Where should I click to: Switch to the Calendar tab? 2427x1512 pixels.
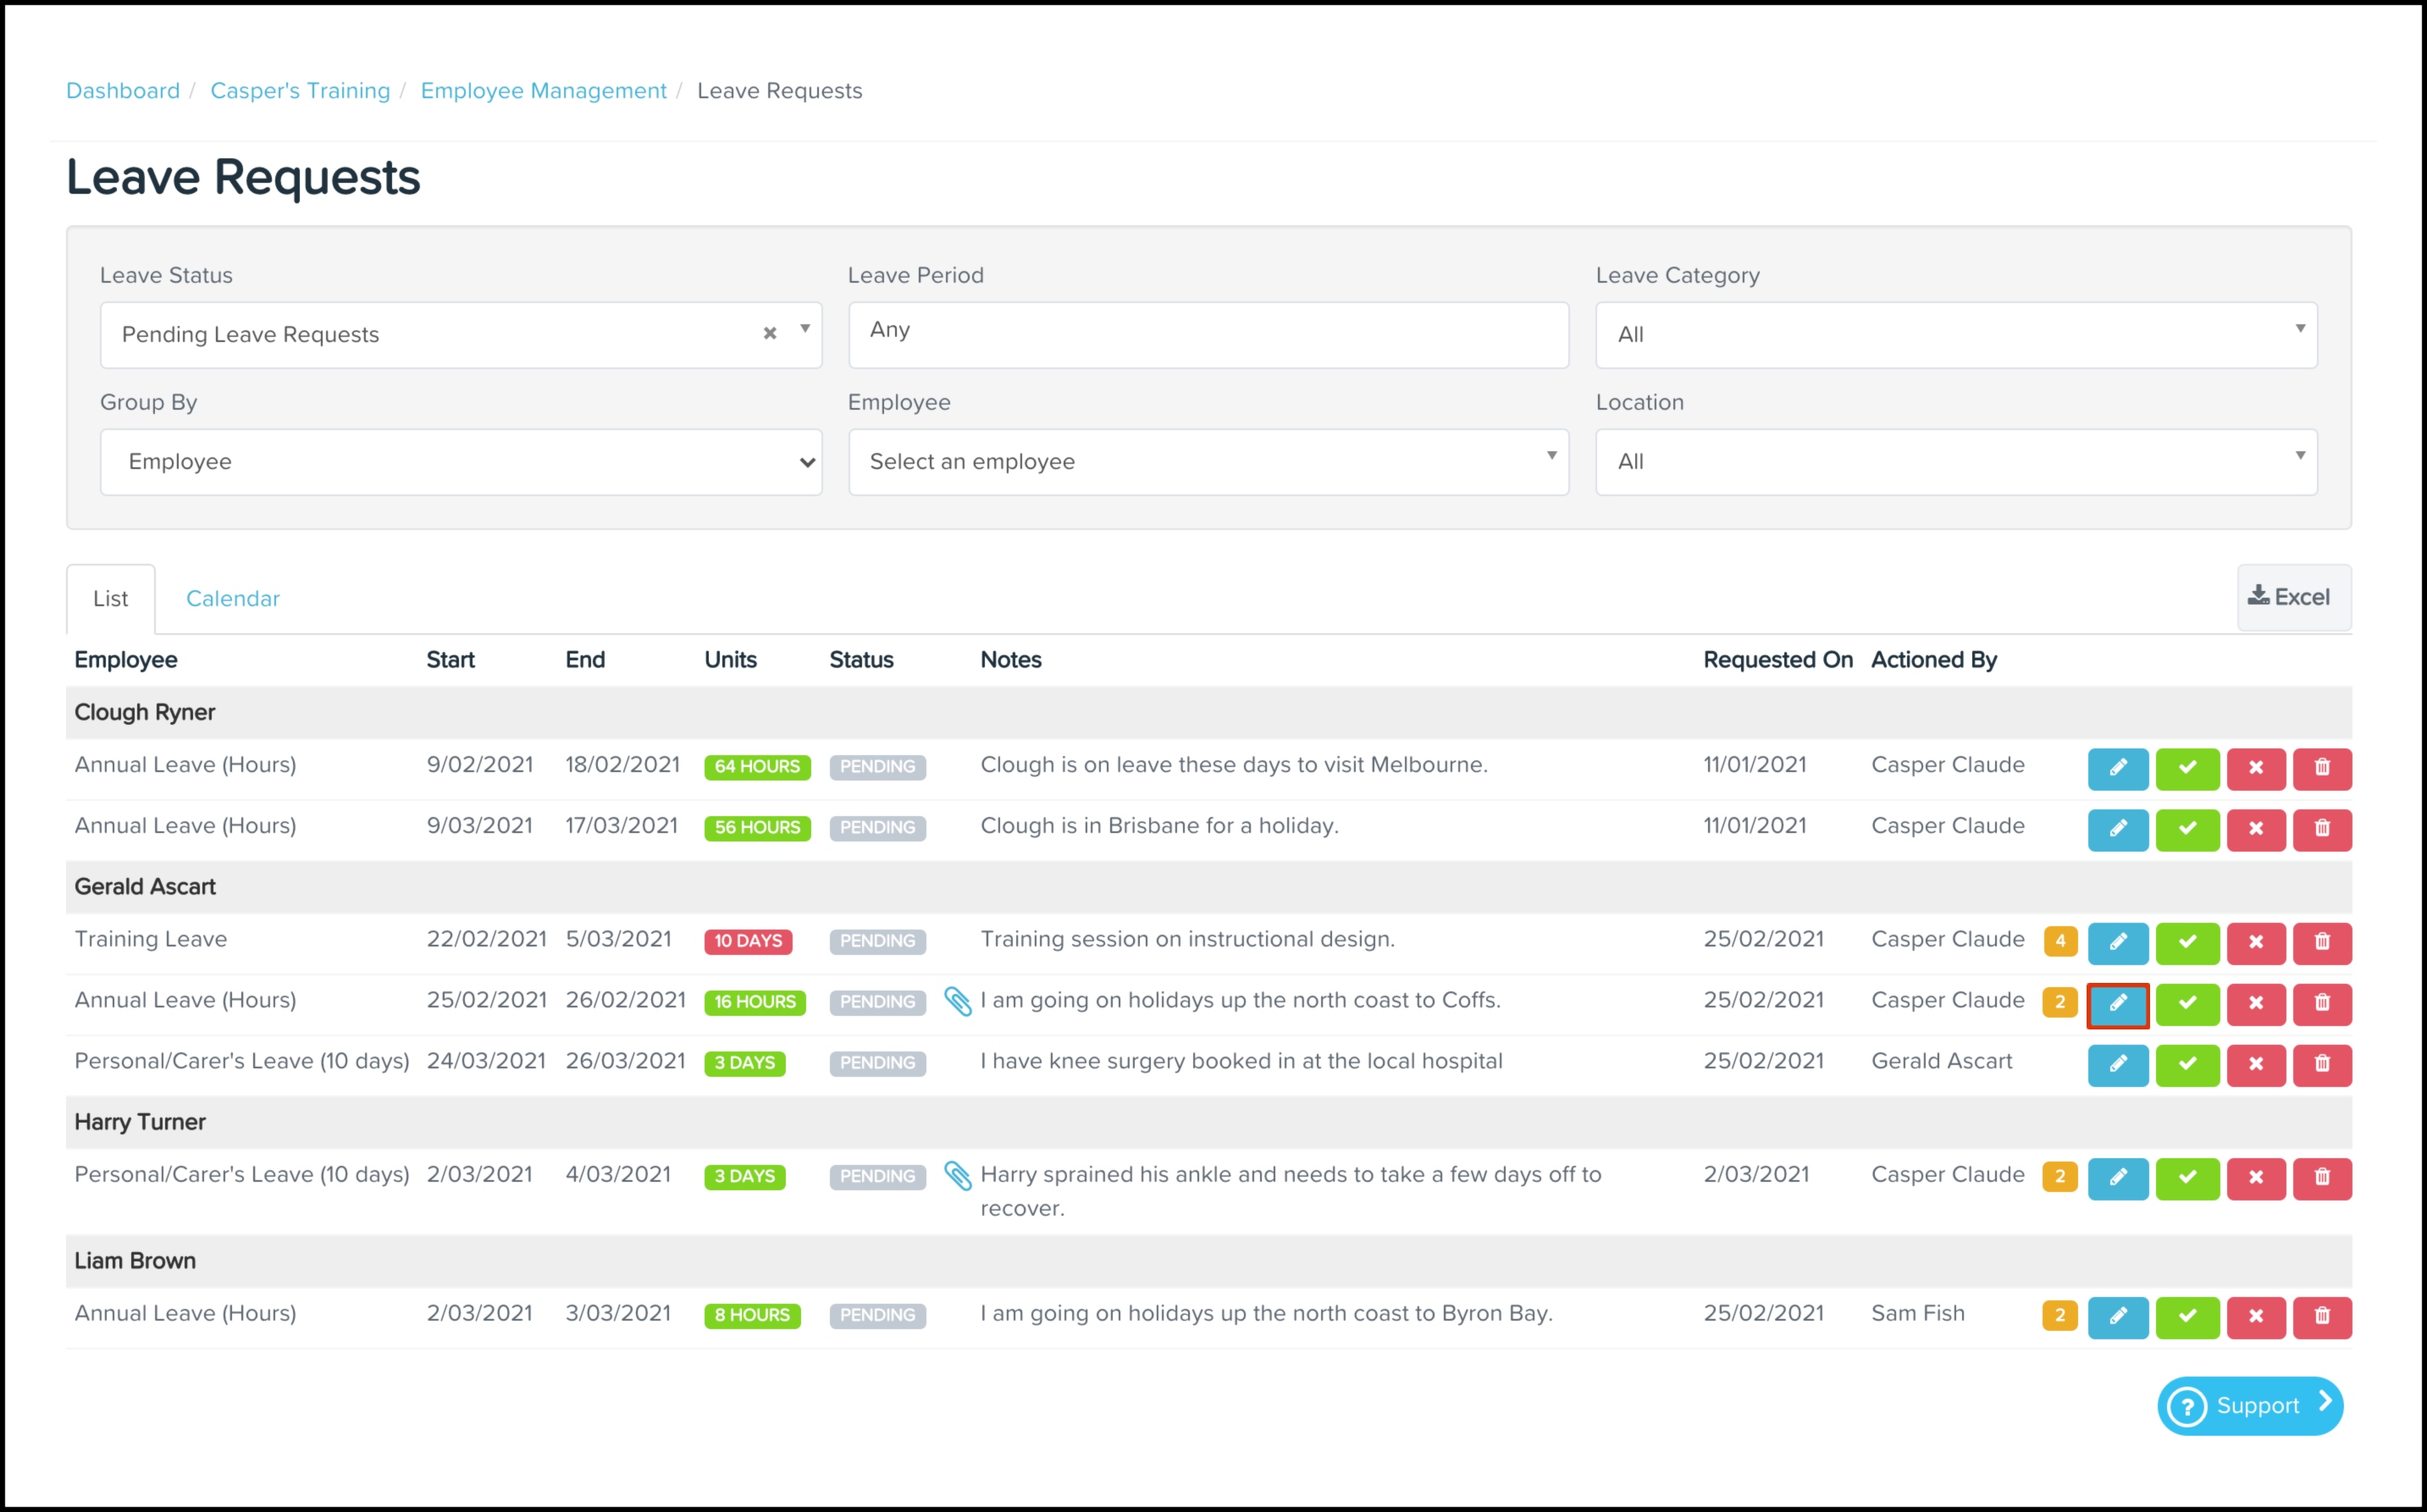pos(232,598)
